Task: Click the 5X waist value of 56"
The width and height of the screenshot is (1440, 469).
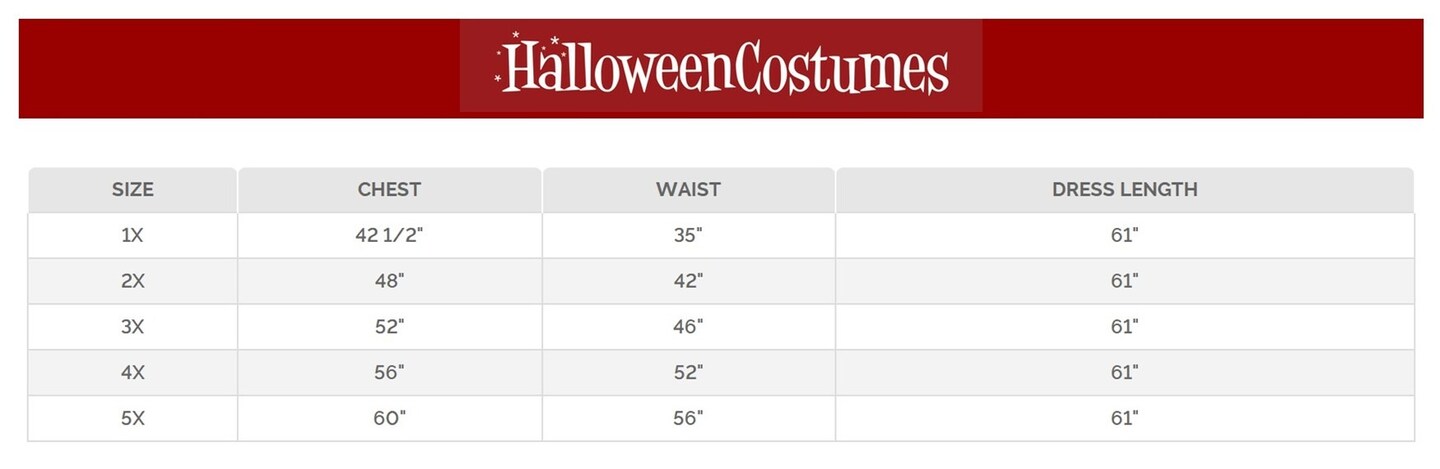Action: click(688, 418)
